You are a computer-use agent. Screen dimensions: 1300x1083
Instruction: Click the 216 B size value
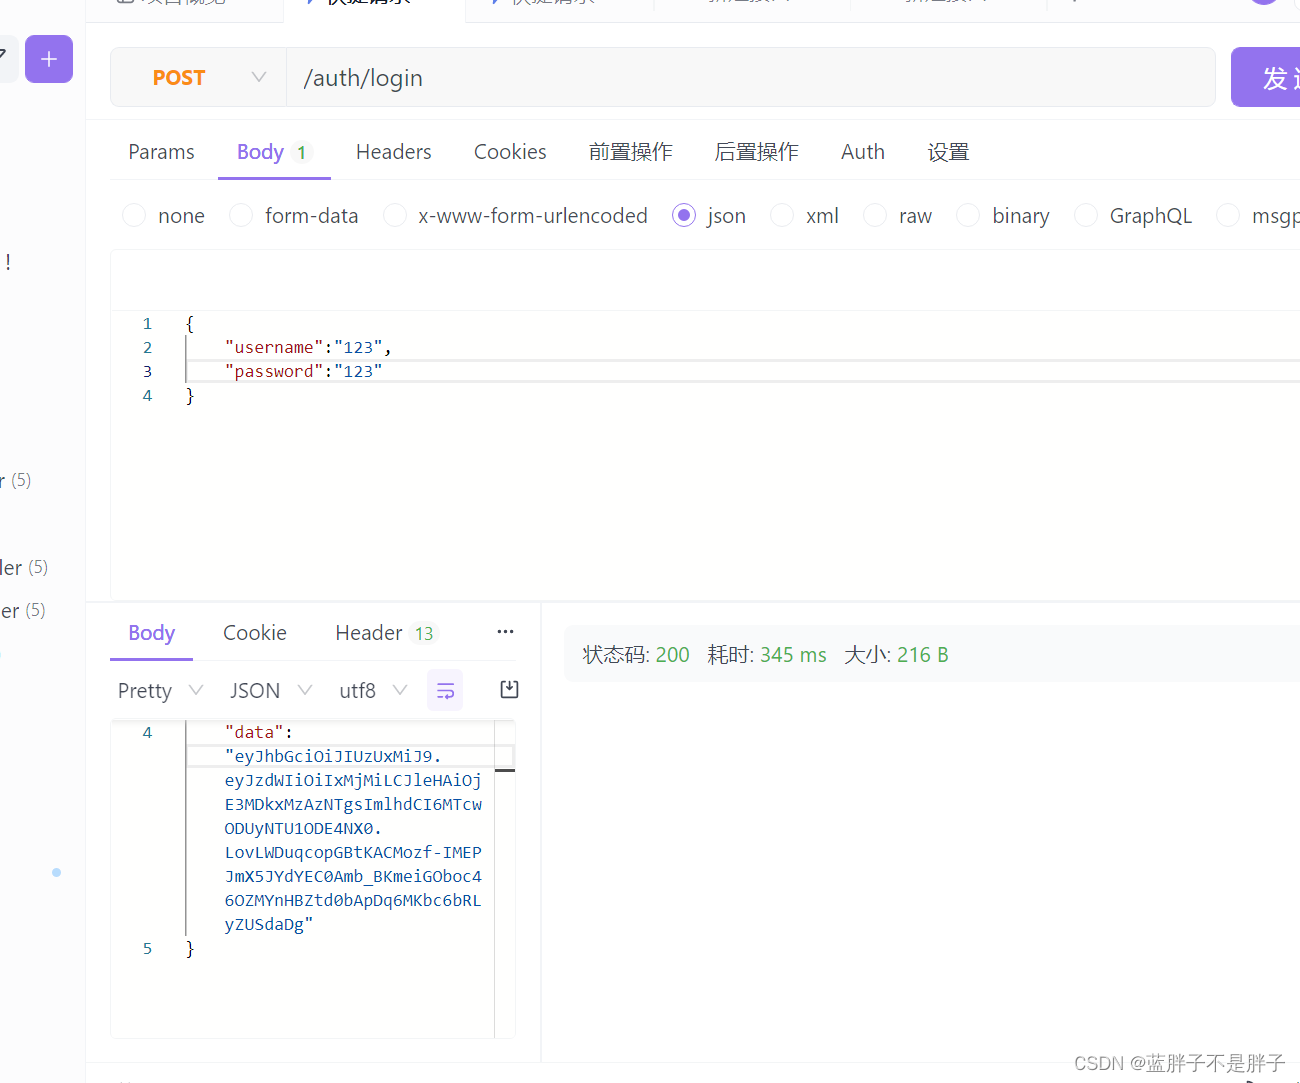(x=923, y=655)
